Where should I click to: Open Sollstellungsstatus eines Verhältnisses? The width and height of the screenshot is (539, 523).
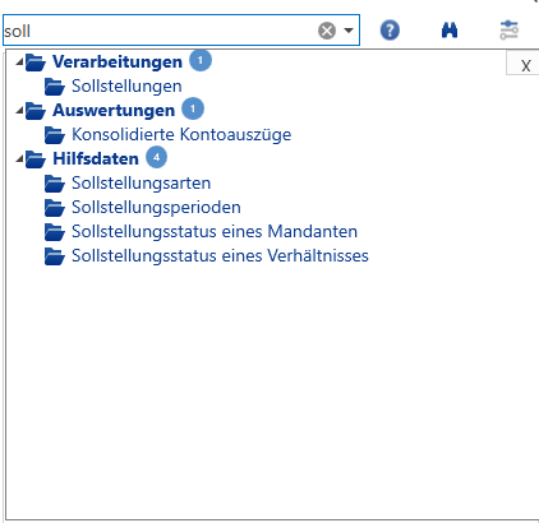220,256
